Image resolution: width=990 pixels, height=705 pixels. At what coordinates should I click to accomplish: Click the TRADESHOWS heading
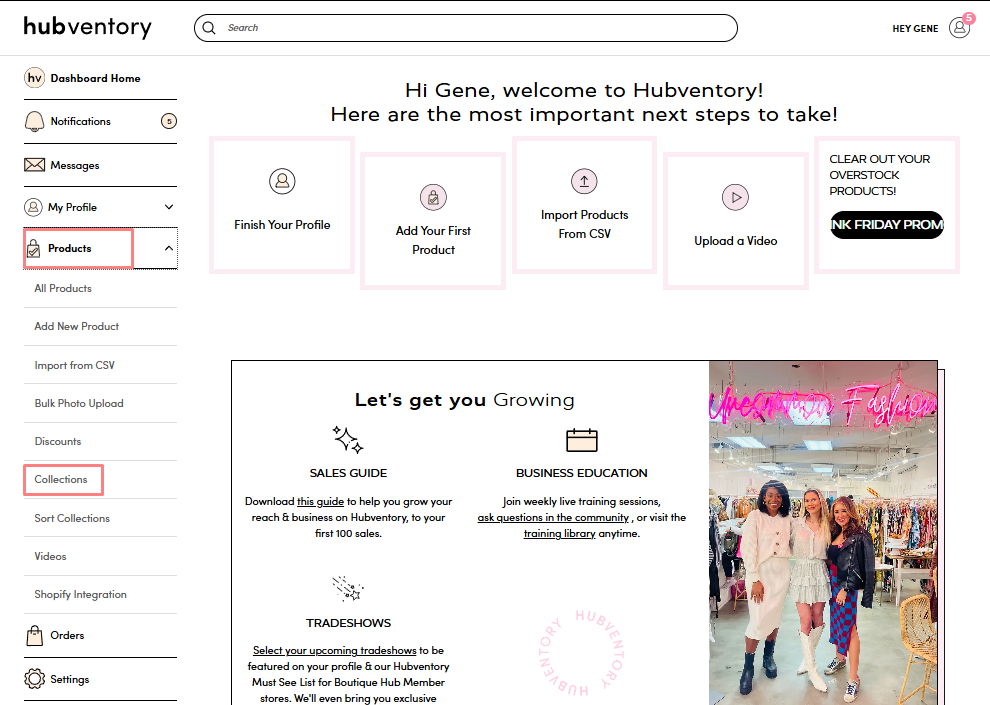click(x=349, y=623)
